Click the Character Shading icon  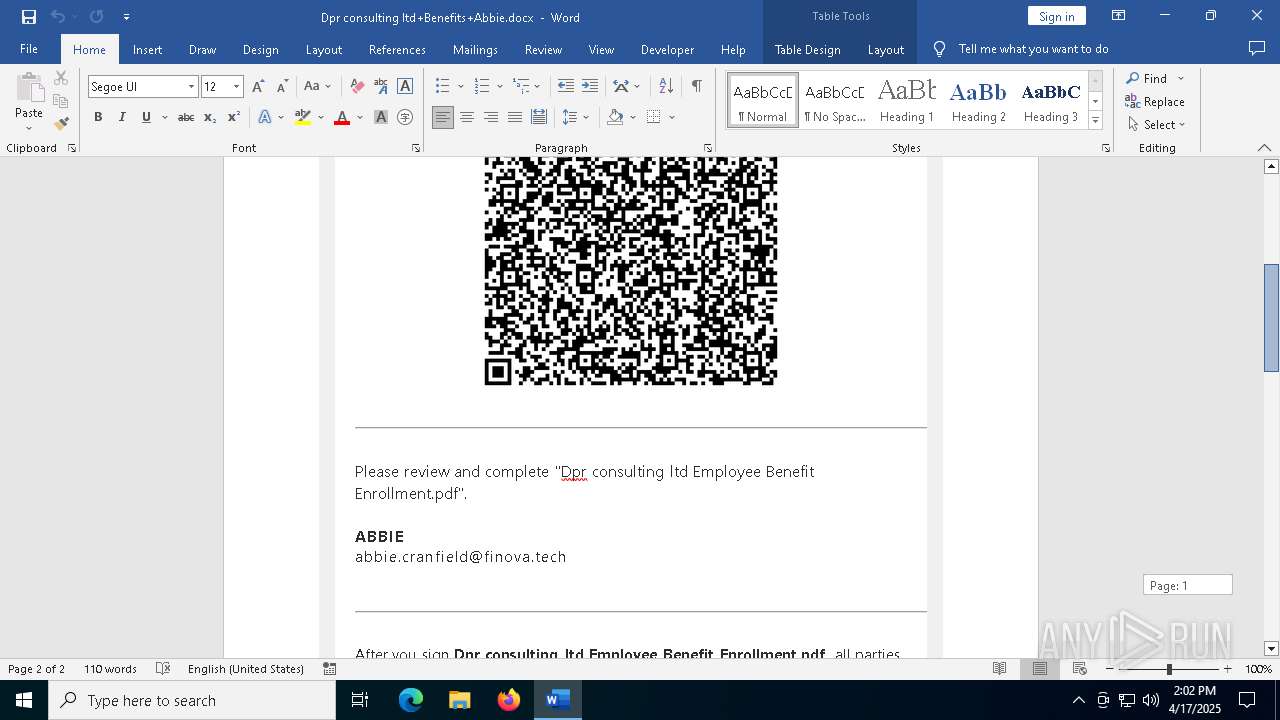(x=381, y=117)
